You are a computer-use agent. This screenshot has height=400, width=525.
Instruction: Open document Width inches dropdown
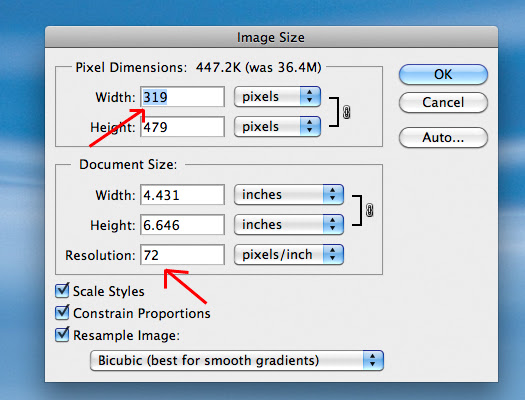coord(289,194)
